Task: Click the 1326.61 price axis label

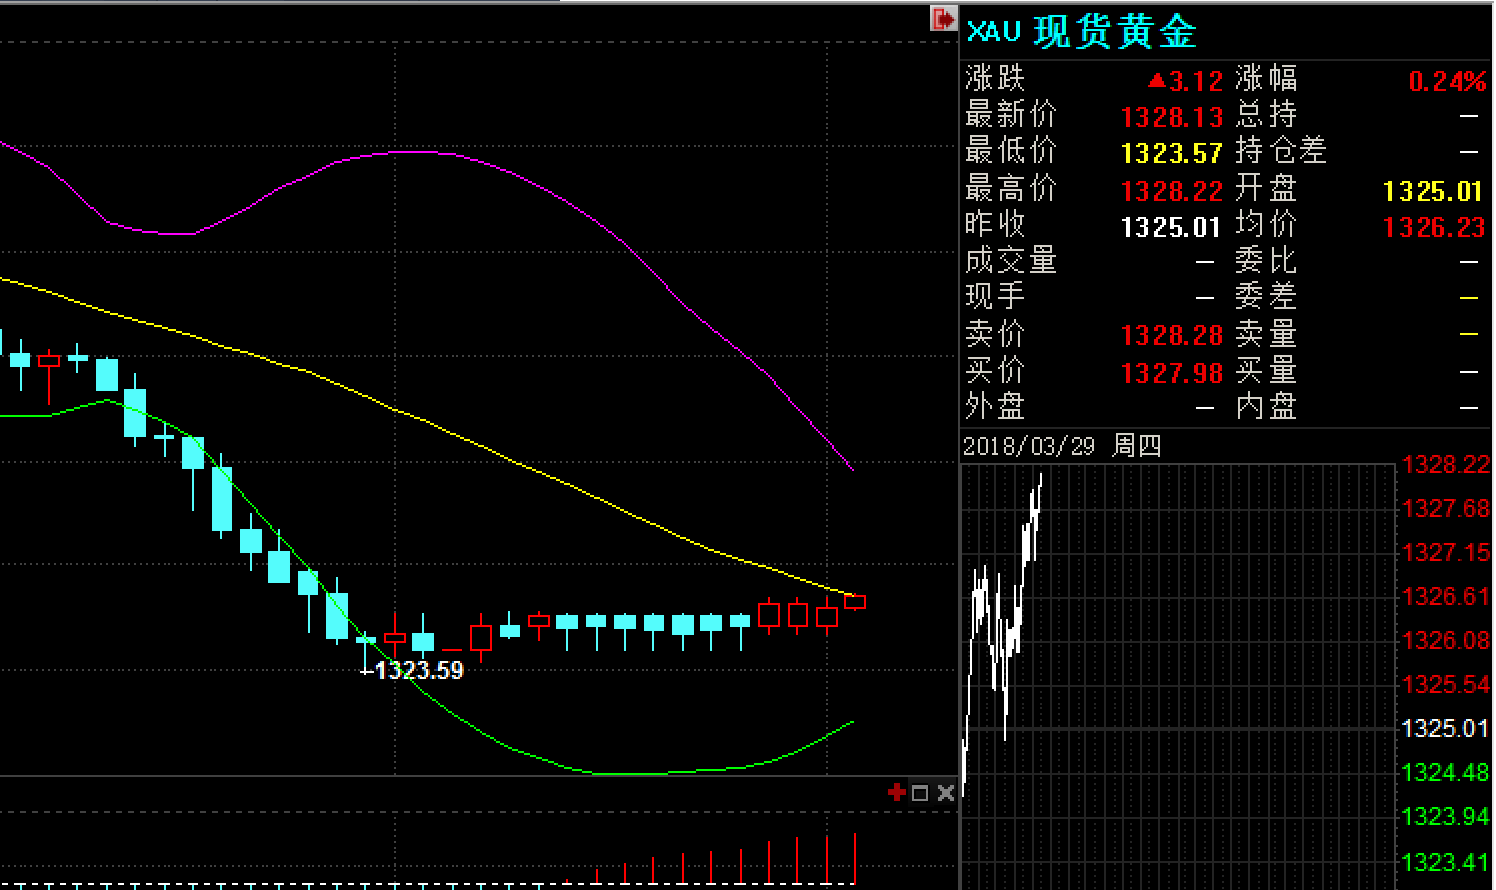Action: [x=1446, y=597]
